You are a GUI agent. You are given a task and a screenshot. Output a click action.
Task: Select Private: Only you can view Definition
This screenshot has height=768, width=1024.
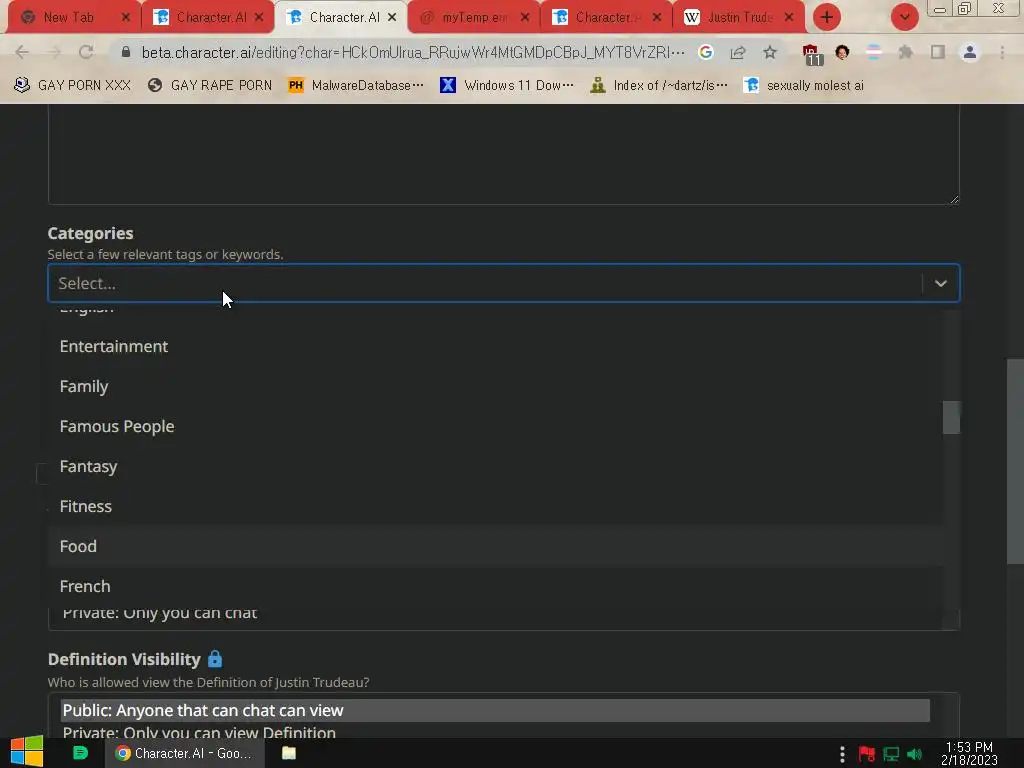coord(495,732)
